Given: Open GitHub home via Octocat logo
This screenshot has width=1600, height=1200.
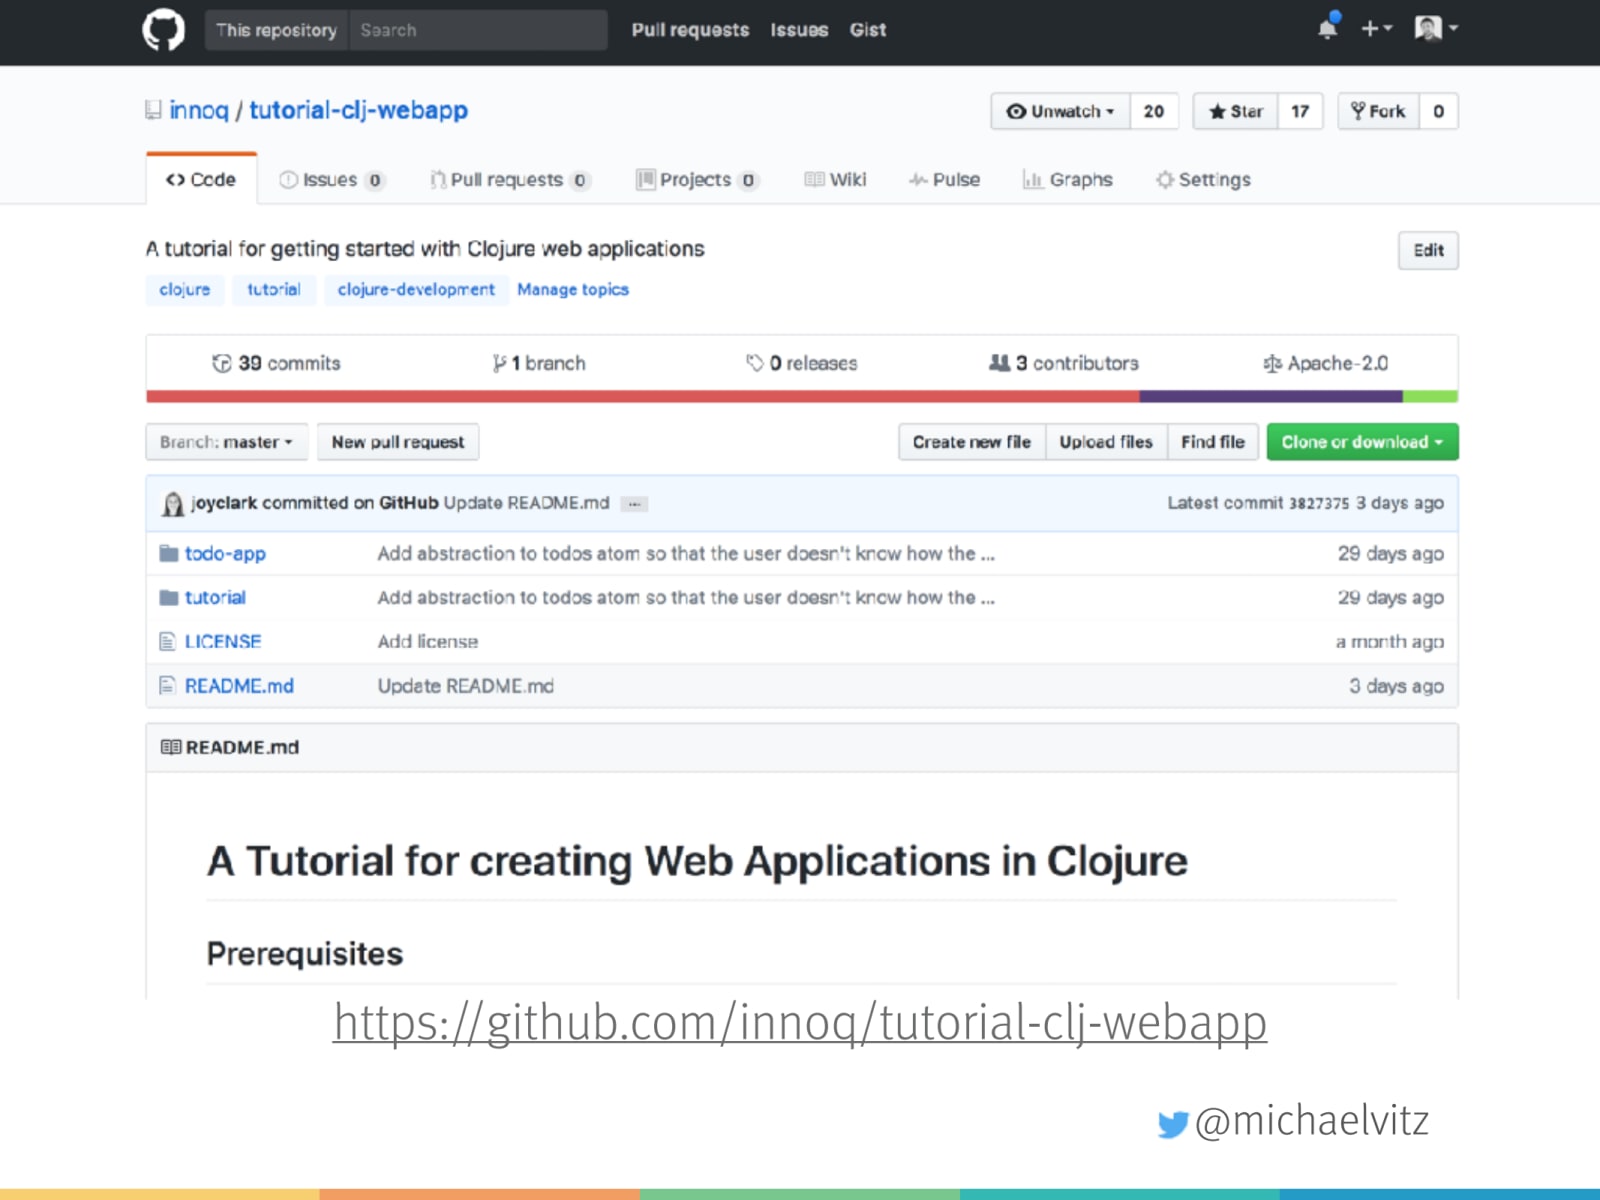Looking at the screenshot, I should tap(163, 30).
